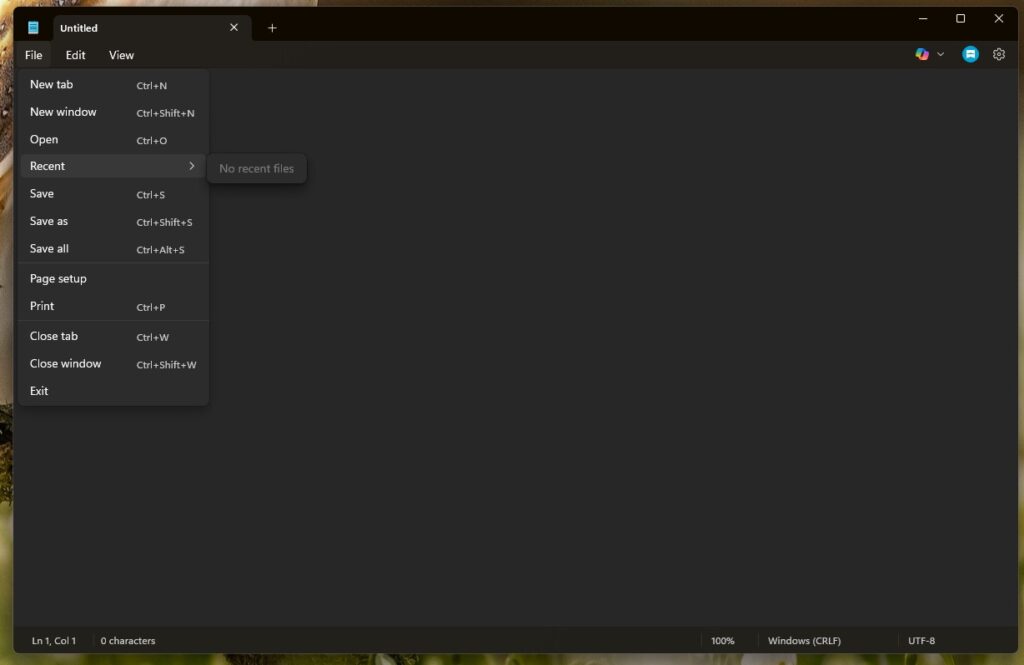Image resolution: width=1024 pixels, height=665 pixels.
Task: Click the account sign-in icon
Action: tap(969, 54)
